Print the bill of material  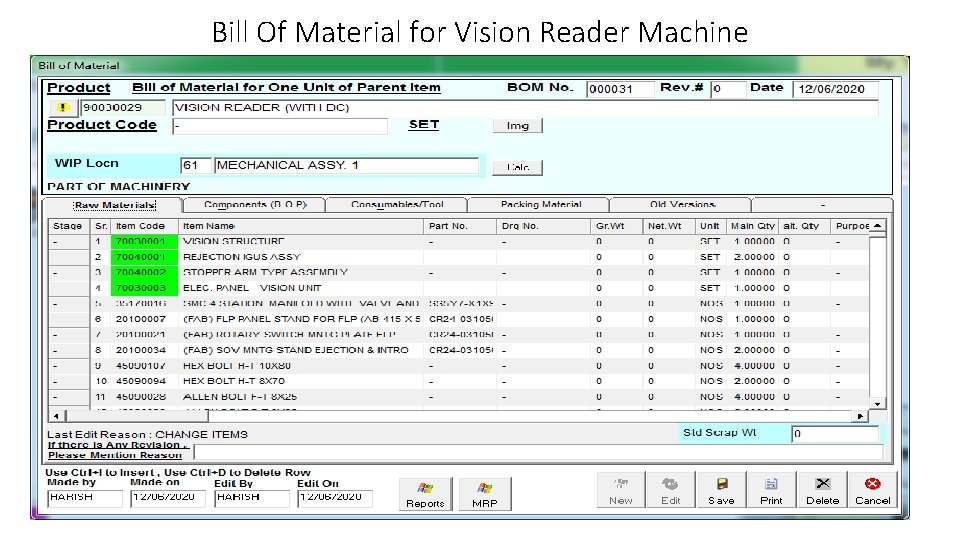click(771, 490)
